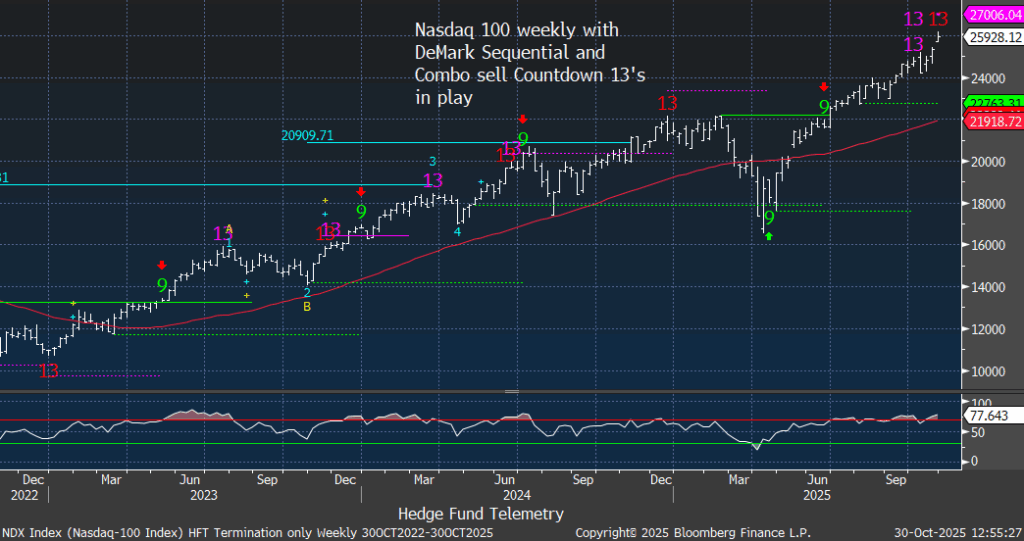The image size is (1024, 541).
Task: Select the red down arrow at July 2024 peak
Action: tap(522, 118)
